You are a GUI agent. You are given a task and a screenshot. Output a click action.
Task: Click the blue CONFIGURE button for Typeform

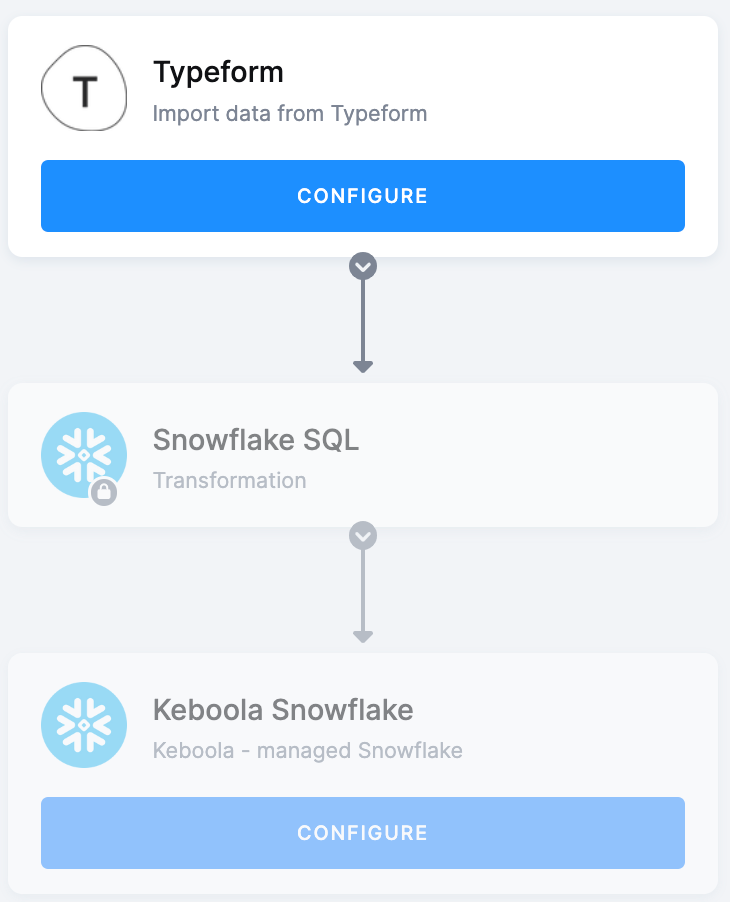[x=362, y=196]
